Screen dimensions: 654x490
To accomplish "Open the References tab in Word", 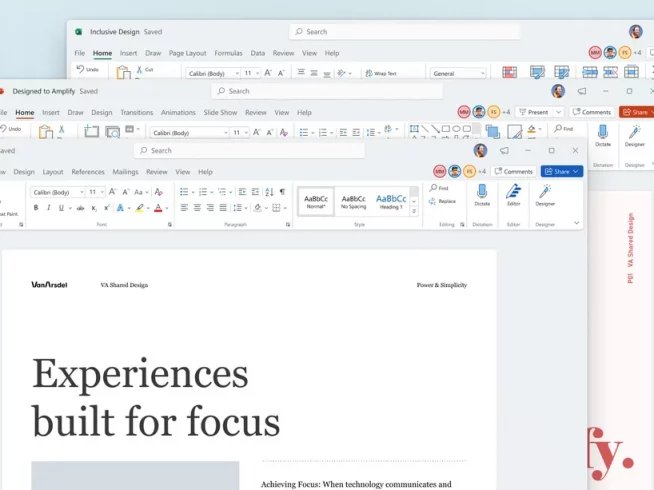I will point(88,172).
